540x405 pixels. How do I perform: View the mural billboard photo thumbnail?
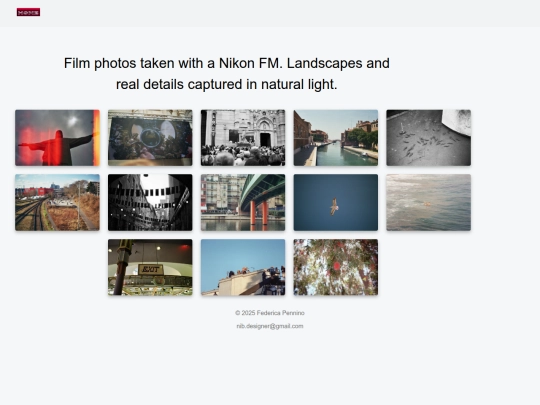150,138
